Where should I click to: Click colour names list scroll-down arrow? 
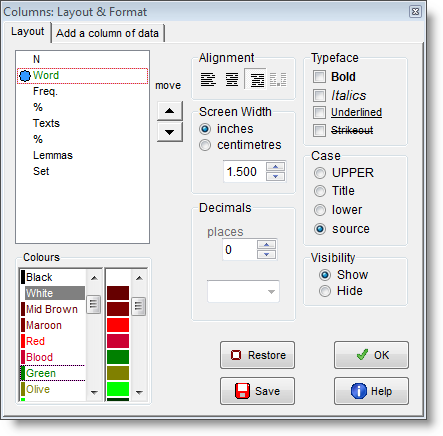[x=94, y=392]
